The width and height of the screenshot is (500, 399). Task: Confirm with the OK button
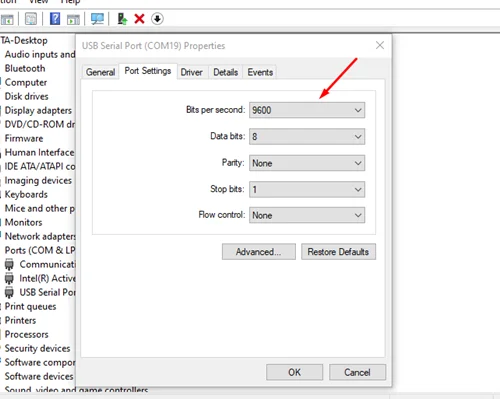coord(295,372)
